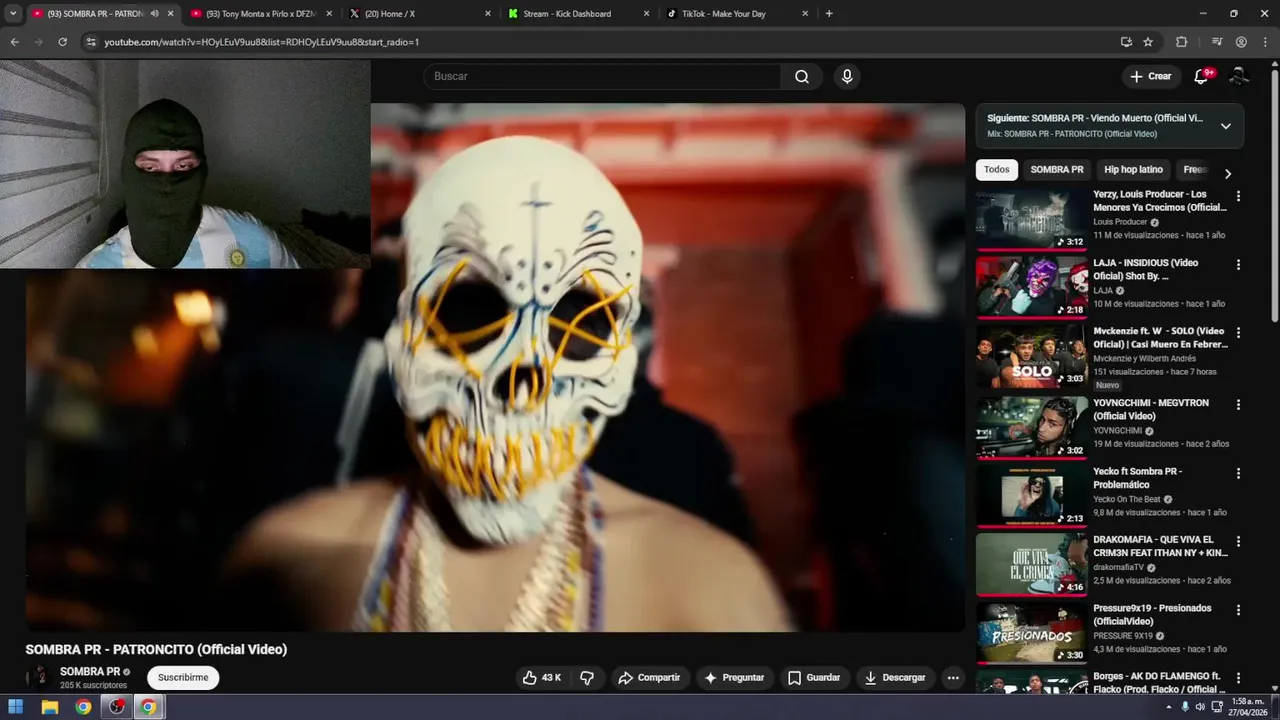Open the tab search dropdown
Screen dimensions: 1280x720
coord(13,14)
